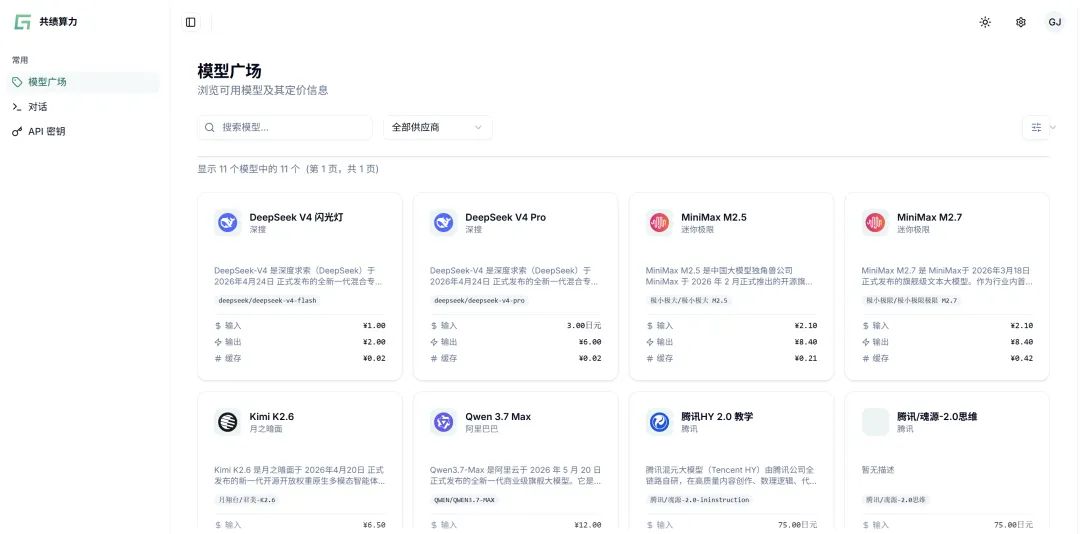This screenshot has height=534, width=1080.
Task: Toggle the sidebar collapse icon
Action: (x=191, y=22)
